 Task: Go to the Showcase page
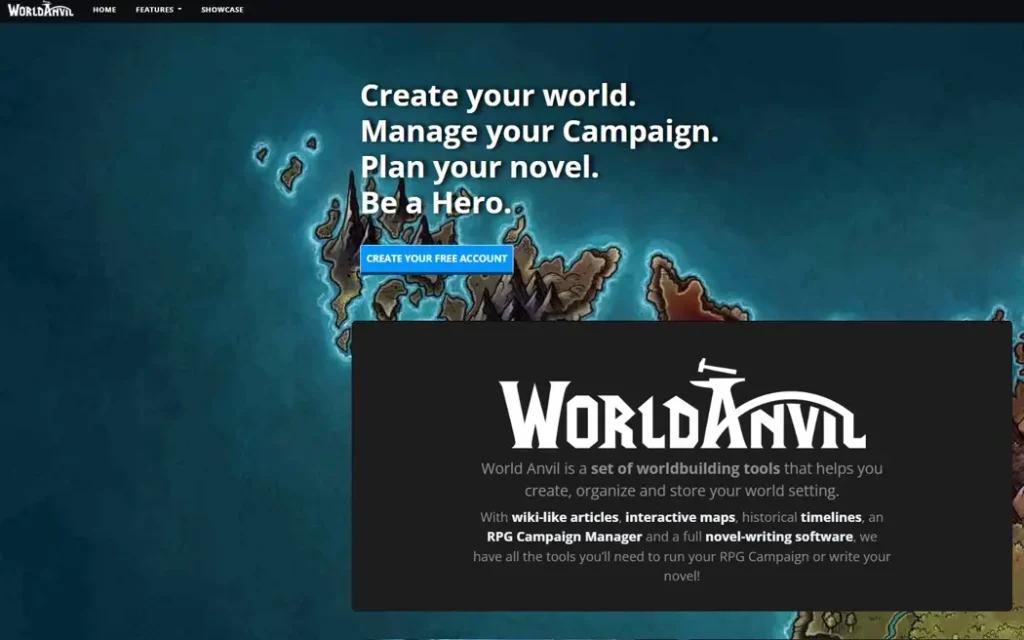click(222, 10)
